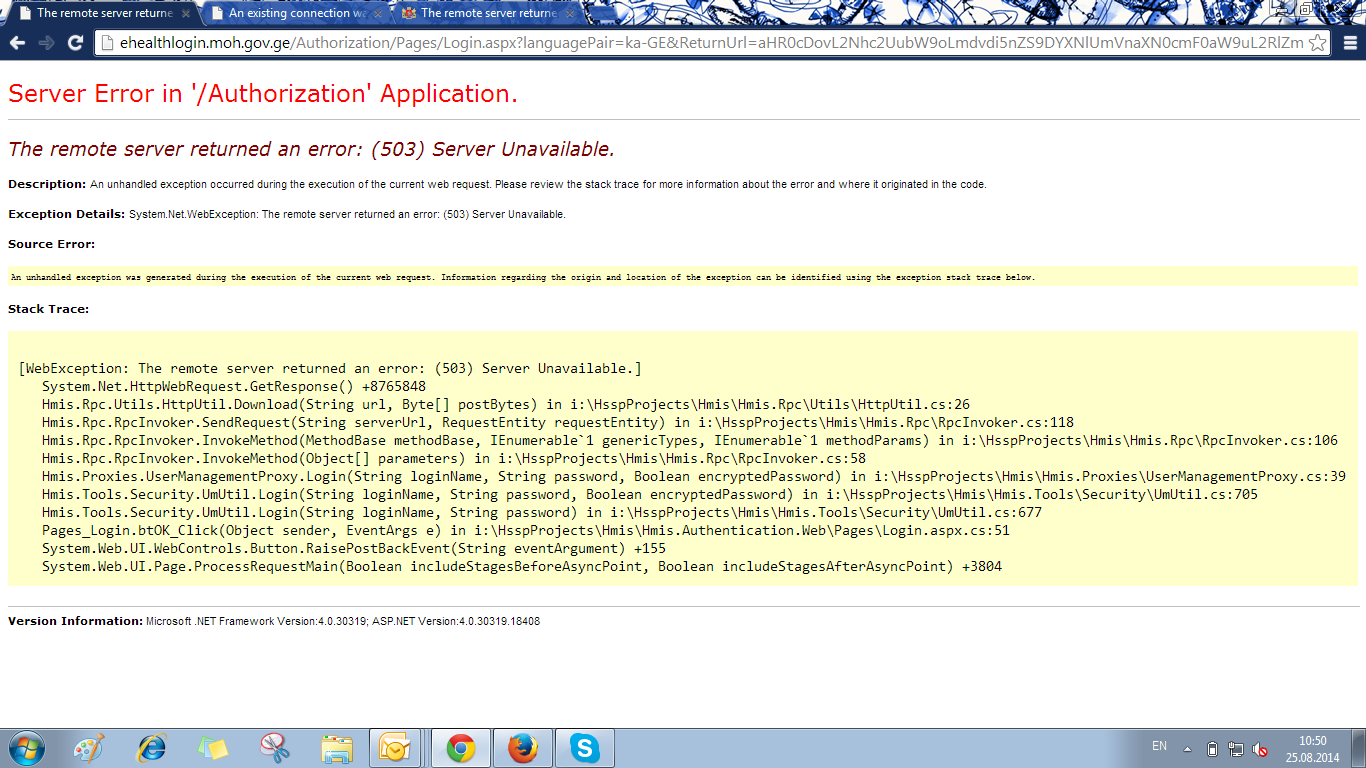Switch to third tab with crest favicon
Screen dimensions: 1366x768
coord(480,13)
